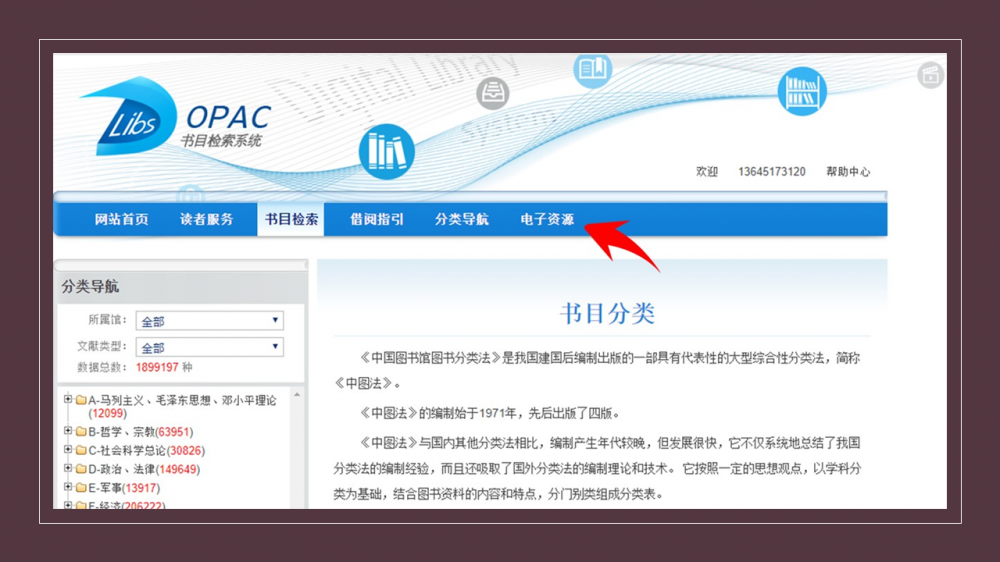Go to 网站首页 in navigation bar
The width and height of the screenshot is (1000, 562).
click(x=122, y=220)
